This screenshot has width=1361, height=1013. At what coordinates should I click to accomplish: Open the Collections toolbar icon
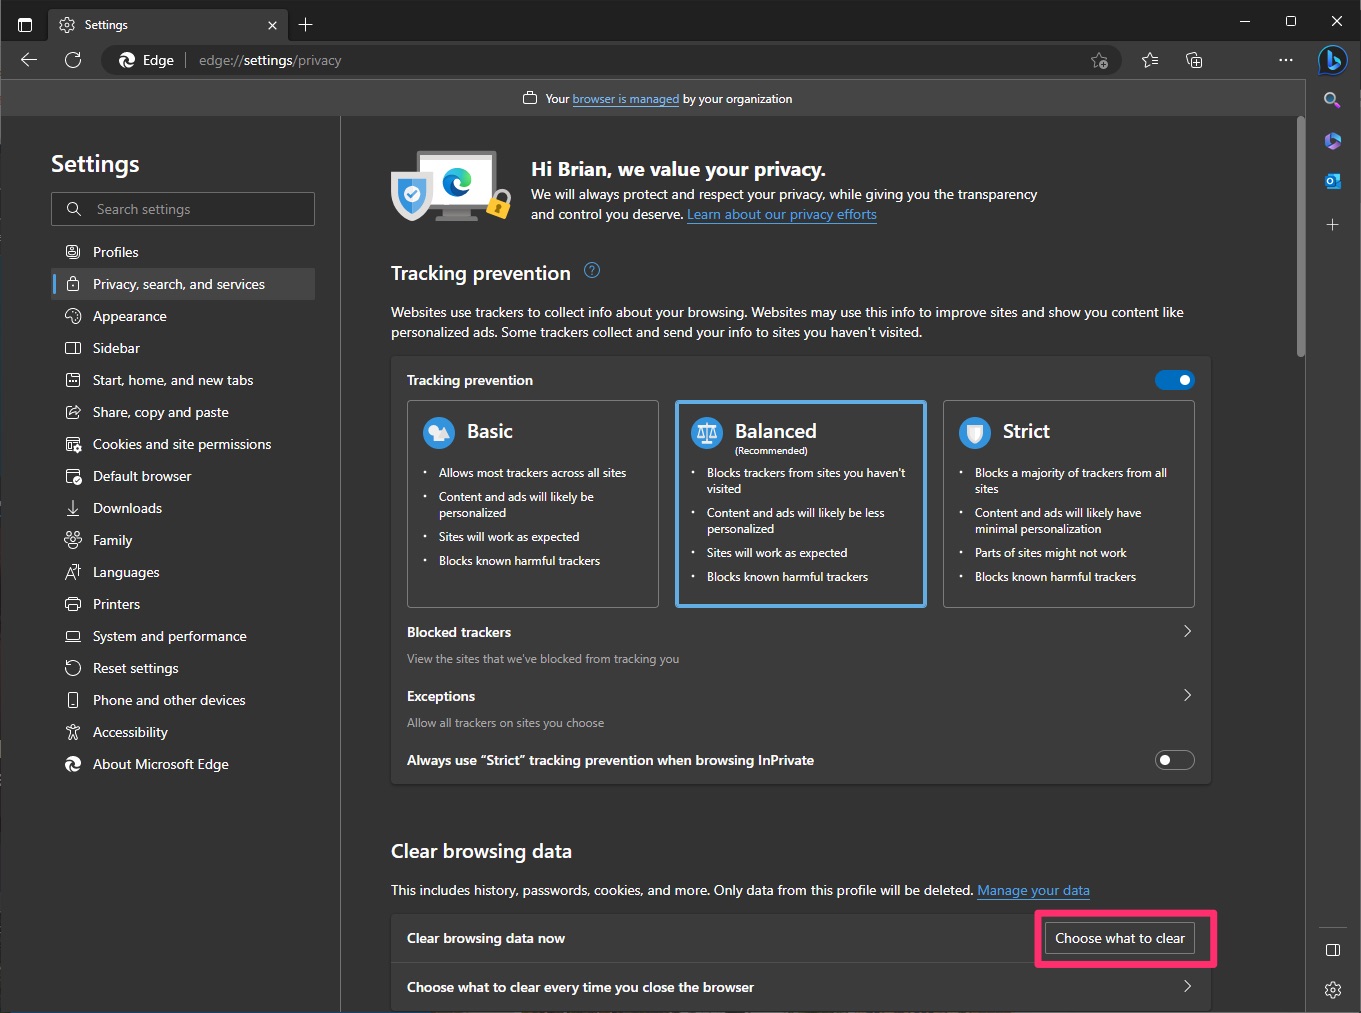point(1194,60)
